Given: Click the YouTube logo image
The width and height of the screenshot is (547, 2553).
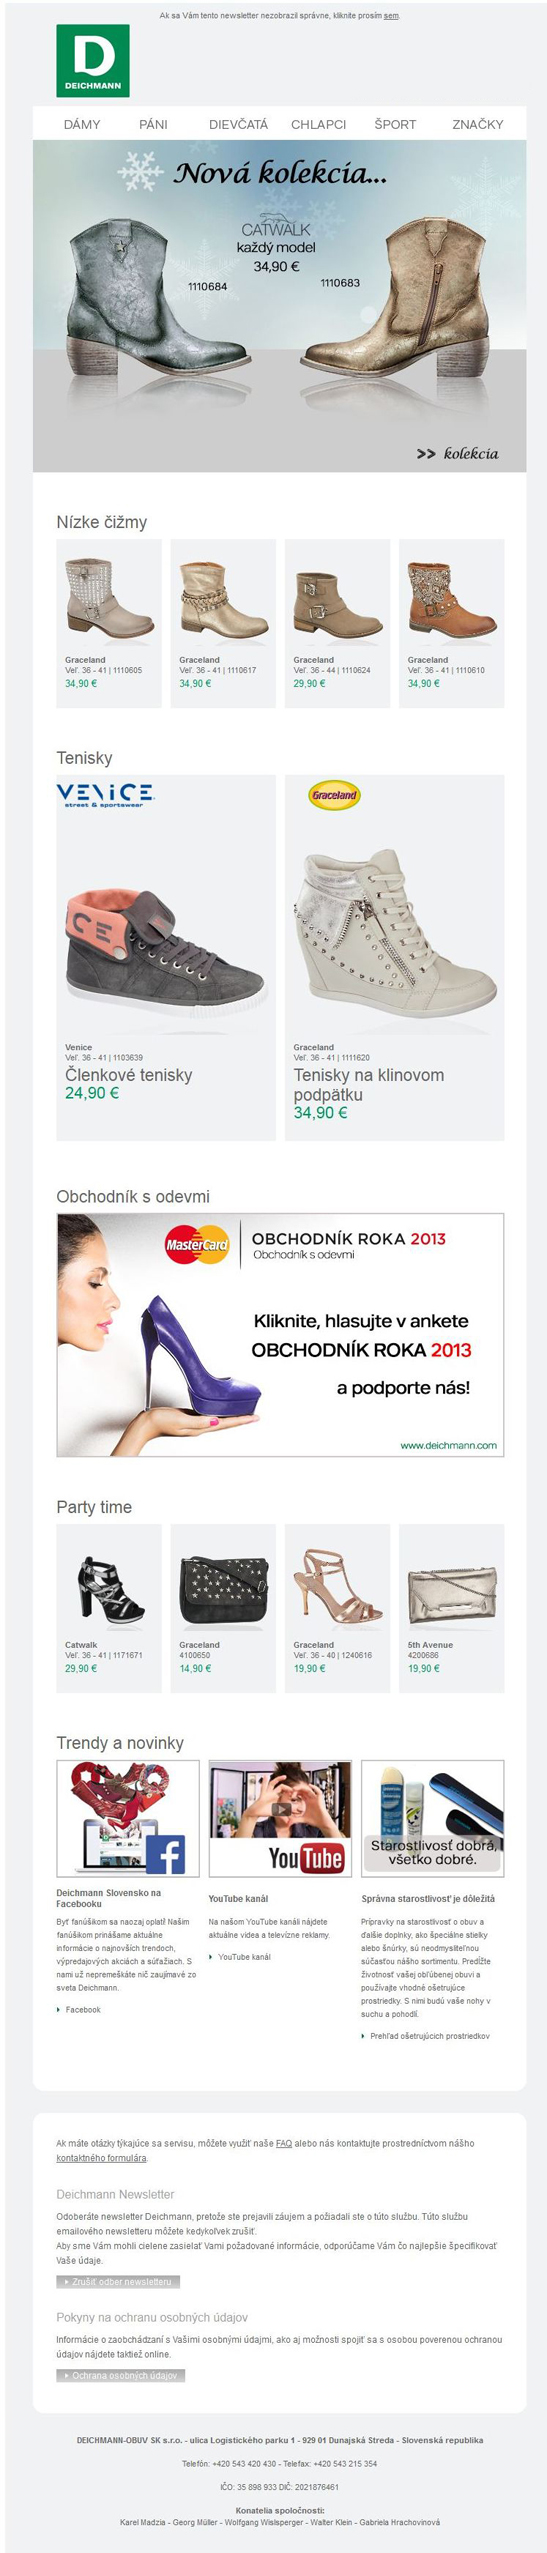Looking at the screenshot, I should (306, 1857).
